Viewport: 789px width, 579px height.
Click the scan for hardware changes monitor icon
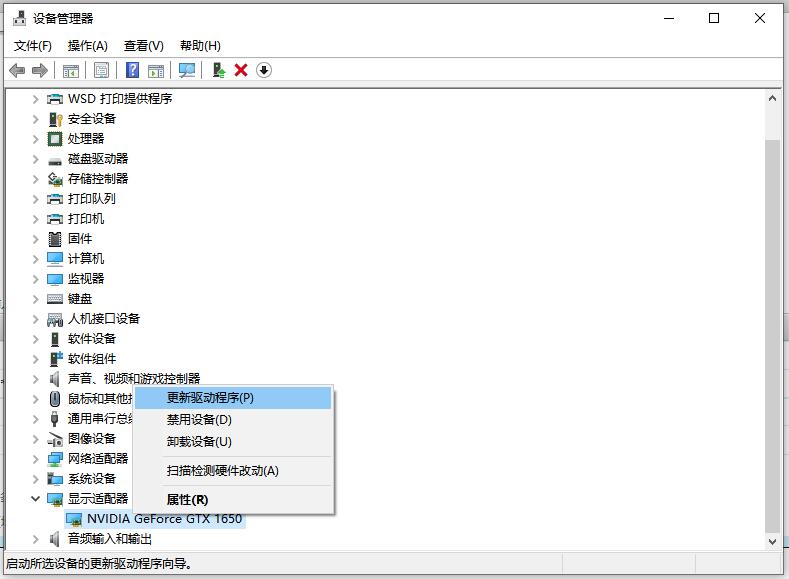click(x=186, y=70)
